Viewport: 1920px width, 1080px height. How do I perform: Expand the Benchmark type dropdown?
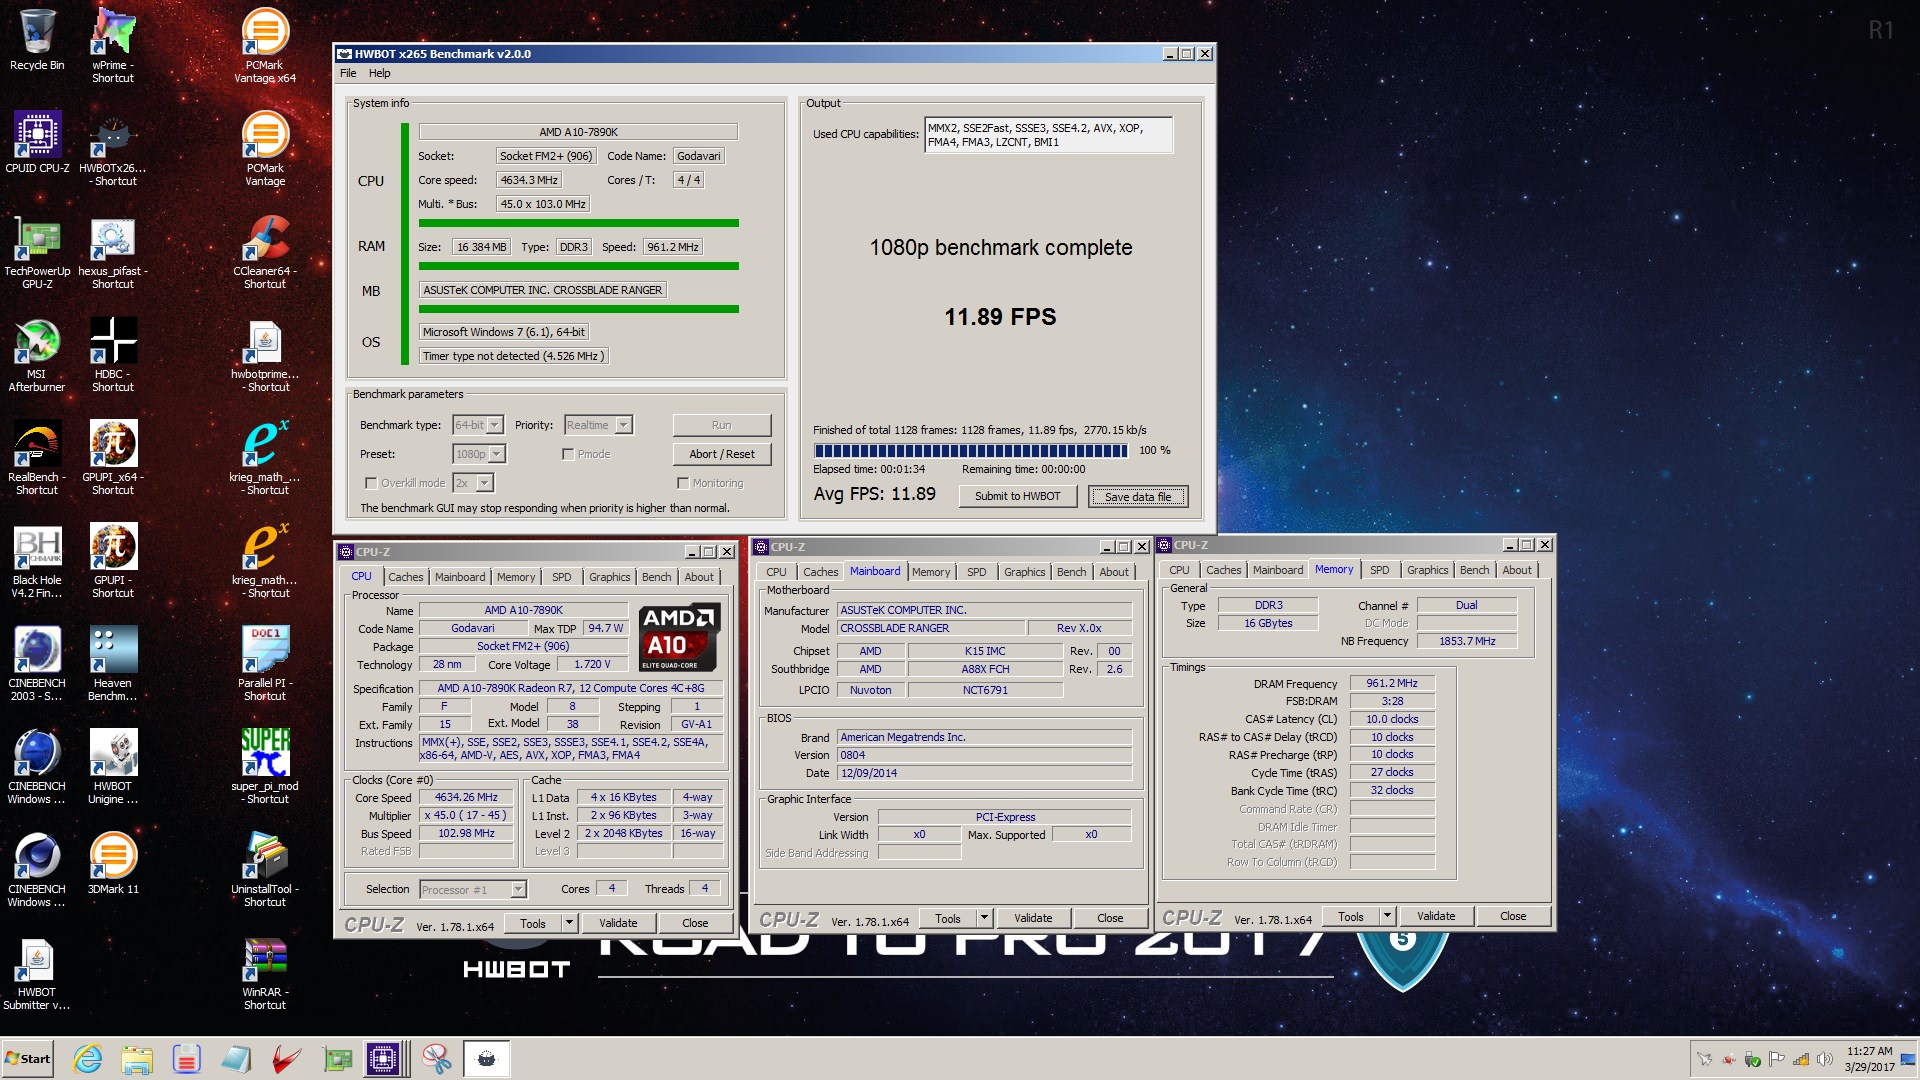pyautogui.click(x=494, y=425)
